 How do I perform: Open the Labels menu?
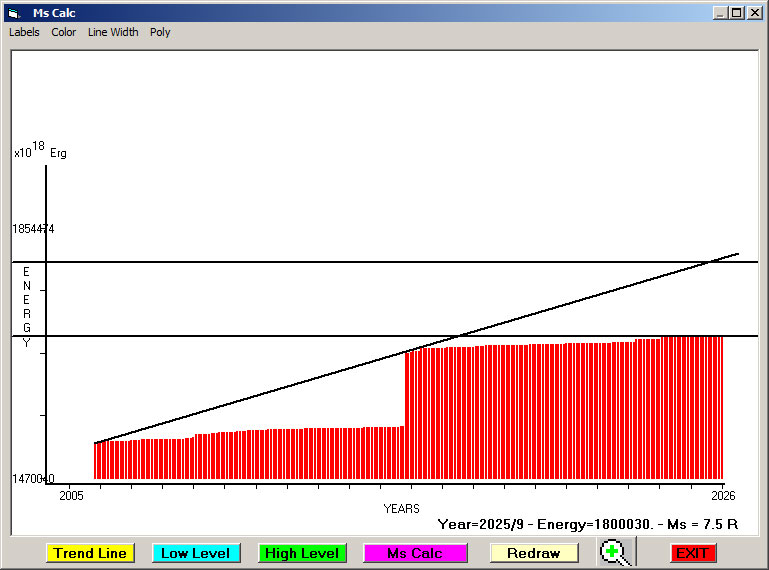pos(24,32)
